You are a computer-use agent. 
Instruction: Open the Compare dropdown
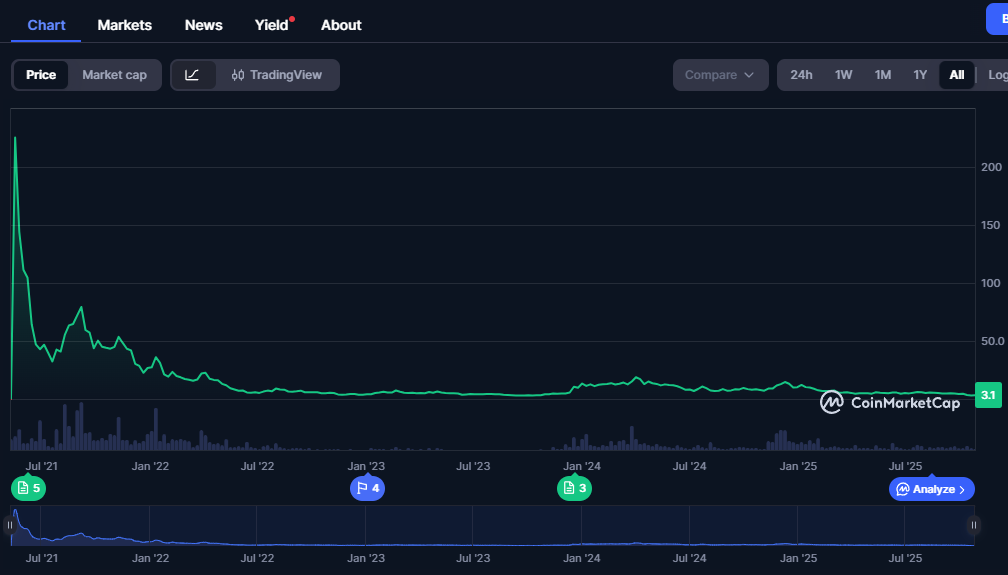720,75
